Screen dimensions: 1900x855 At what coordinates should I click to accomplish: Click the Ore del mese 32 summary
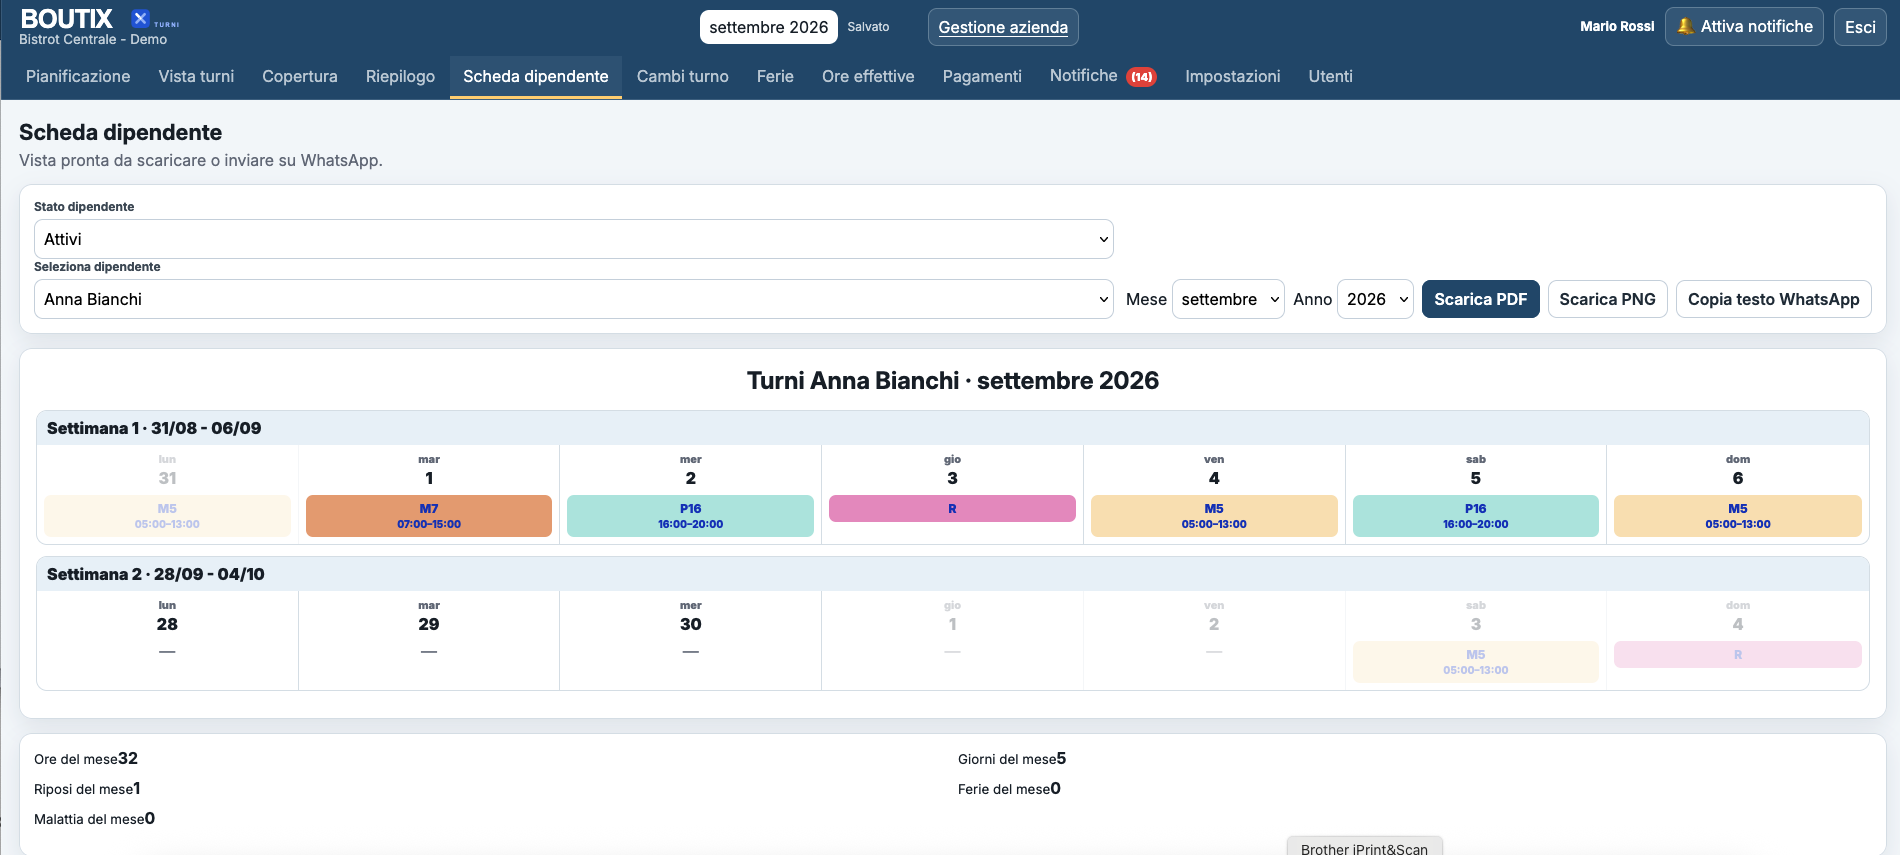click(86, 759)
